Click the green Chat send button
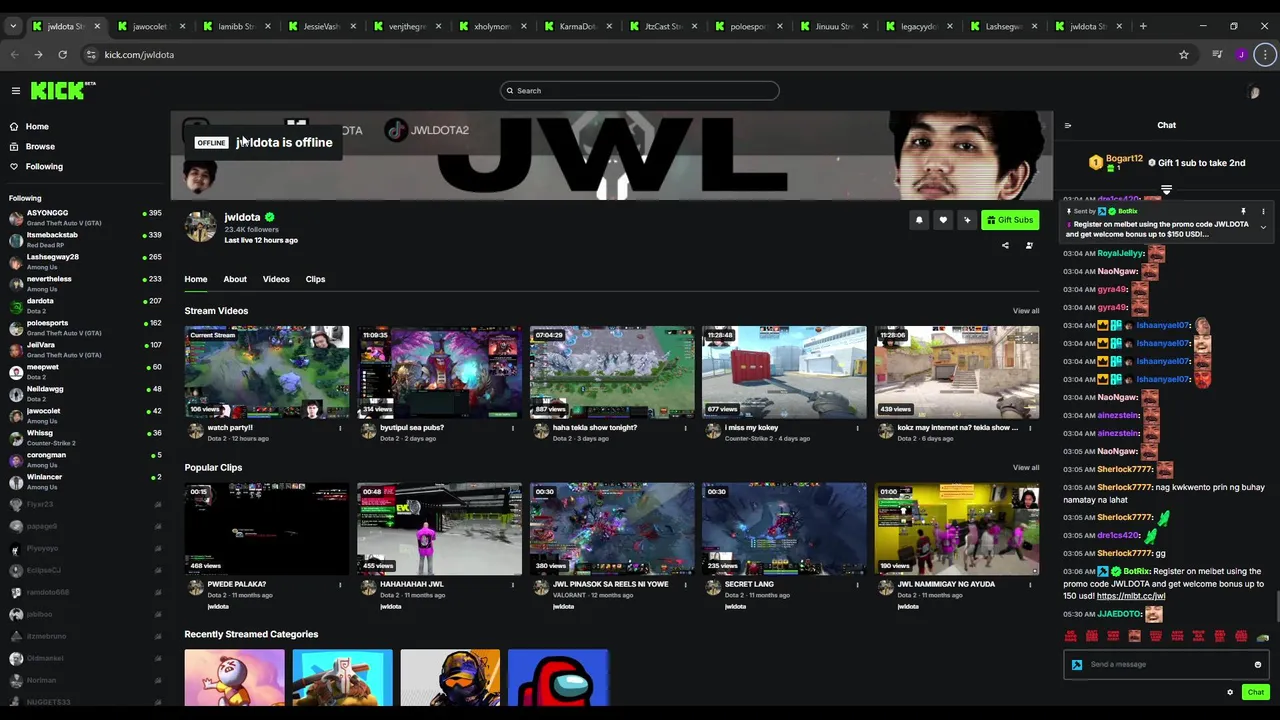The width and height of the screenshot is (1280, 720). pyautogui.click(x=1255, y=692)
